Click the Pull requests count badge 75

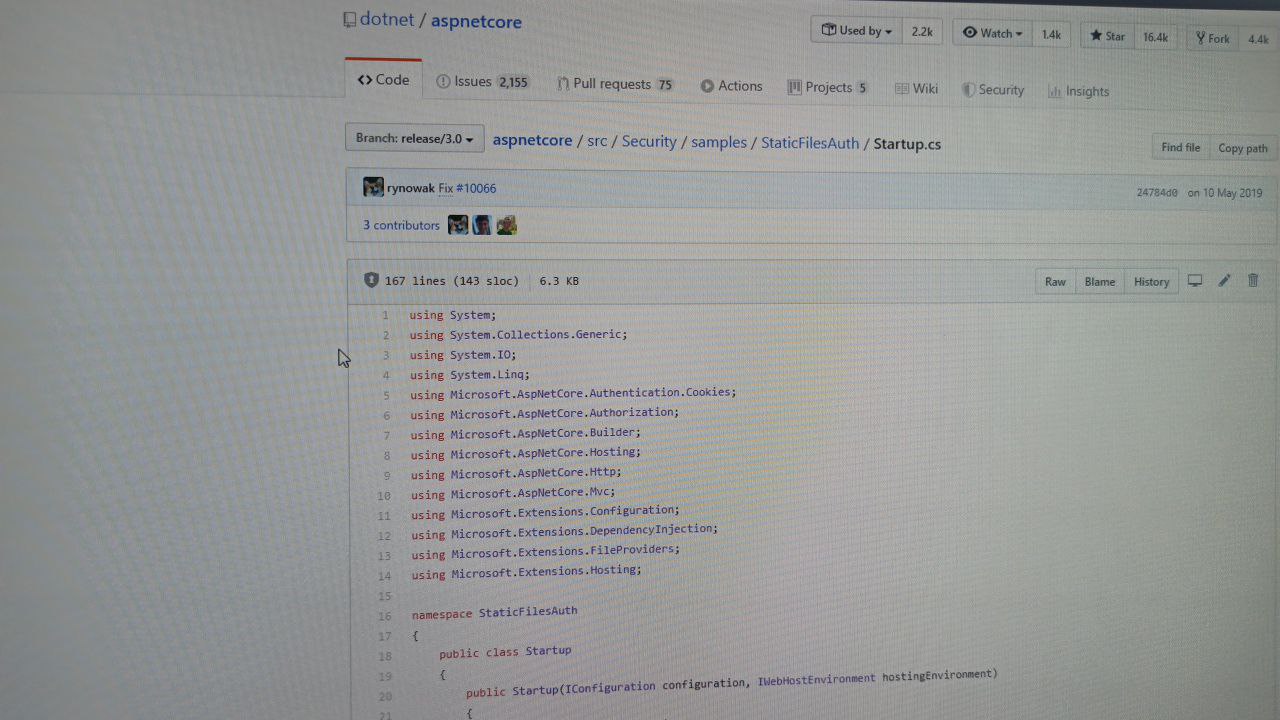click(665, 85)
